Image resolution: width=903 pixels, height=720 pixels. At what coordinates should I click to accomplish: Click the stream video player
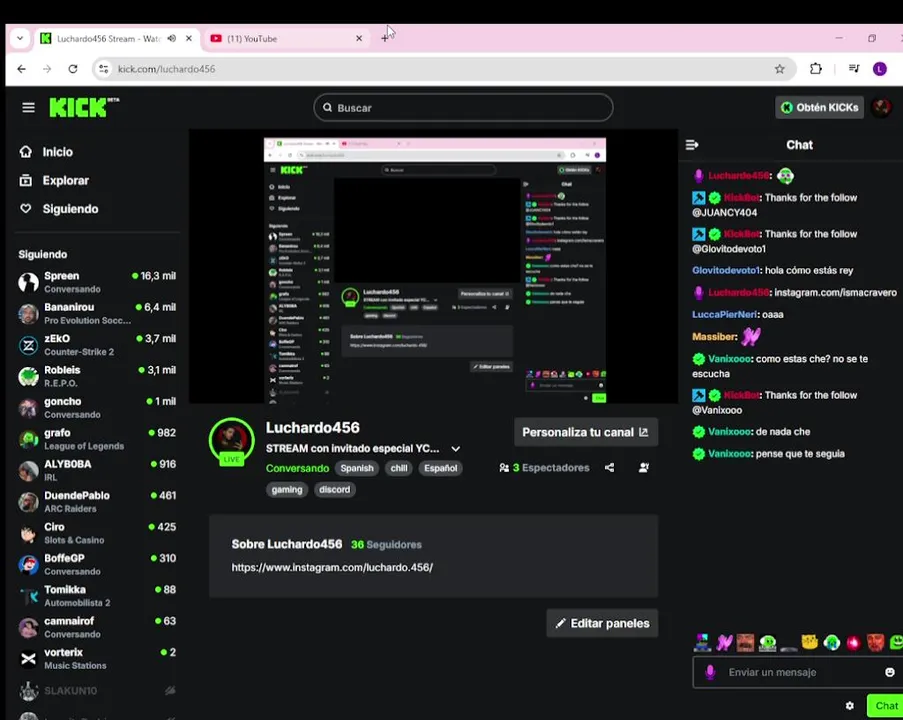[x=434, y=266]
